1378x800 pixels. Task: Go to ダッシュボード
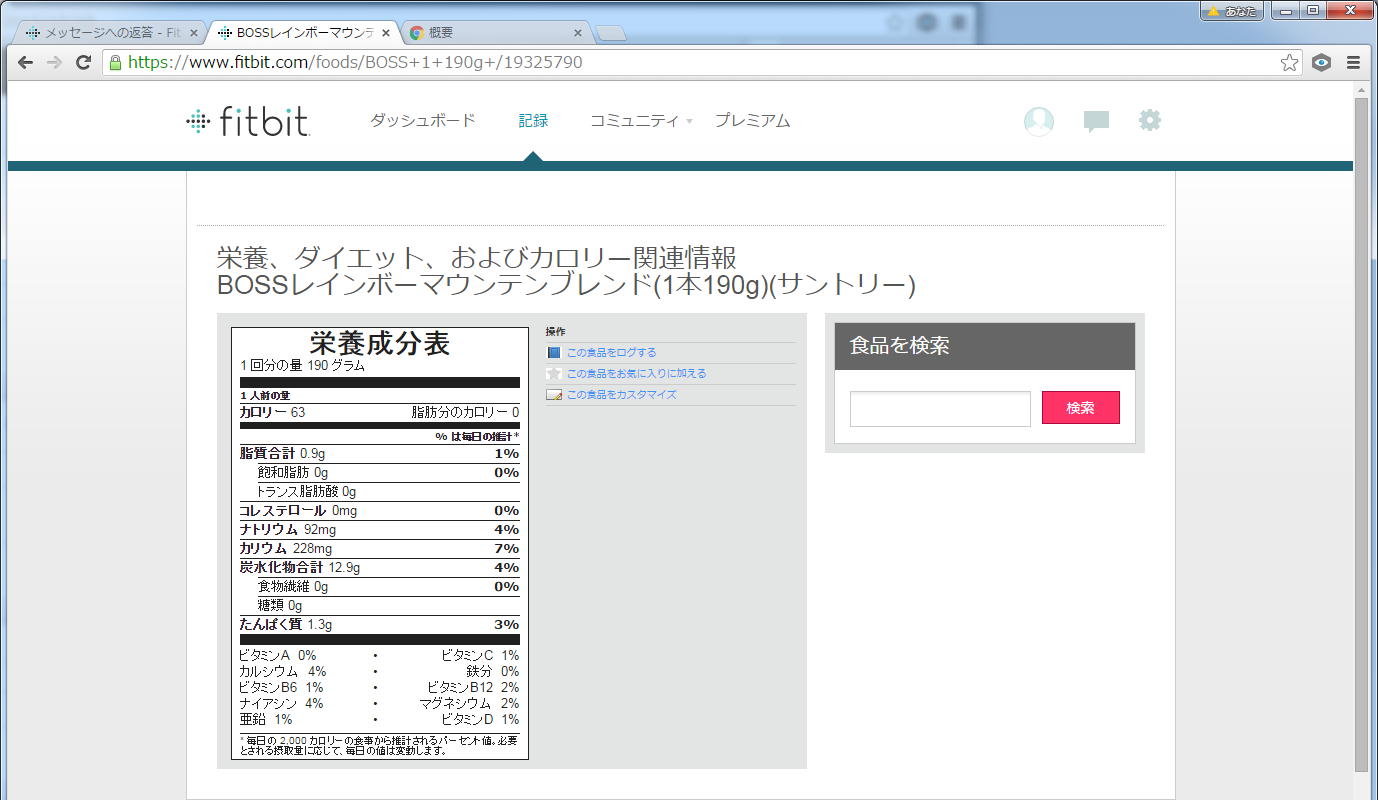point(423,121)
